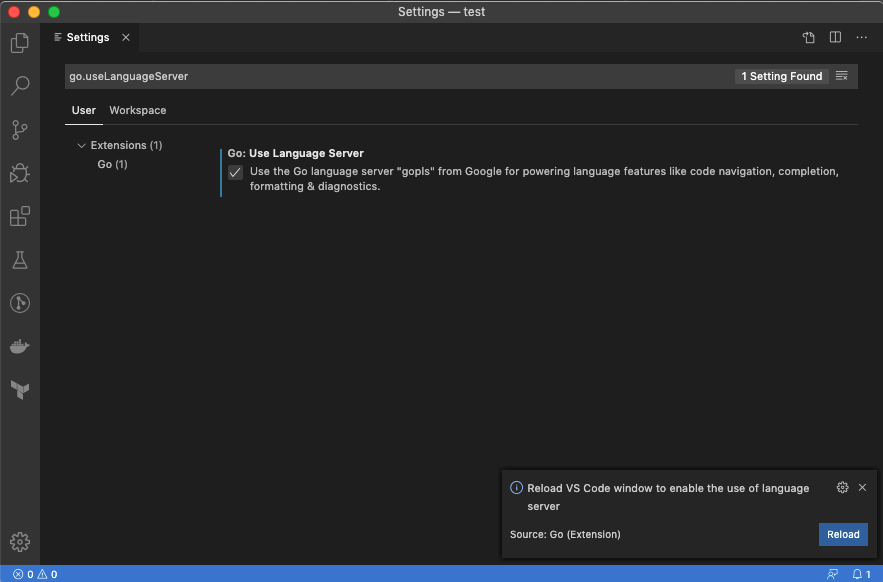The width and height of the screenshot is (883, 582).
Task: Open the Manage gear menu
Action: [x=20, y=541]
